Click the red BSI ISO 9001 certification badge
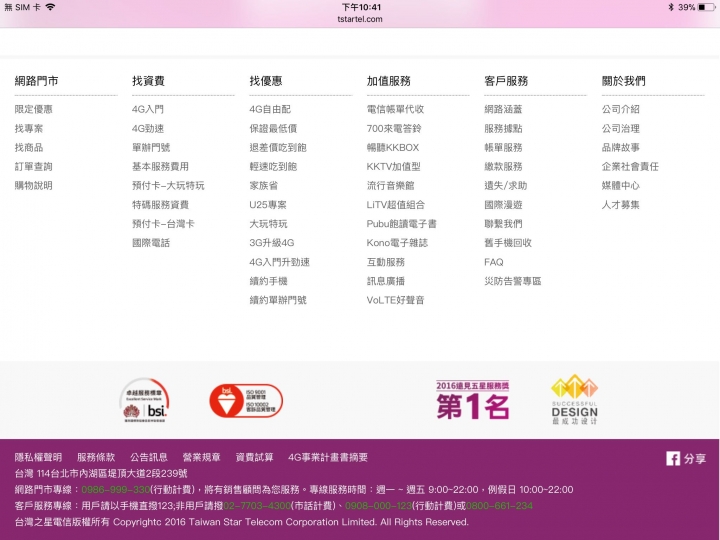720x540 pixels. (246, 401)
